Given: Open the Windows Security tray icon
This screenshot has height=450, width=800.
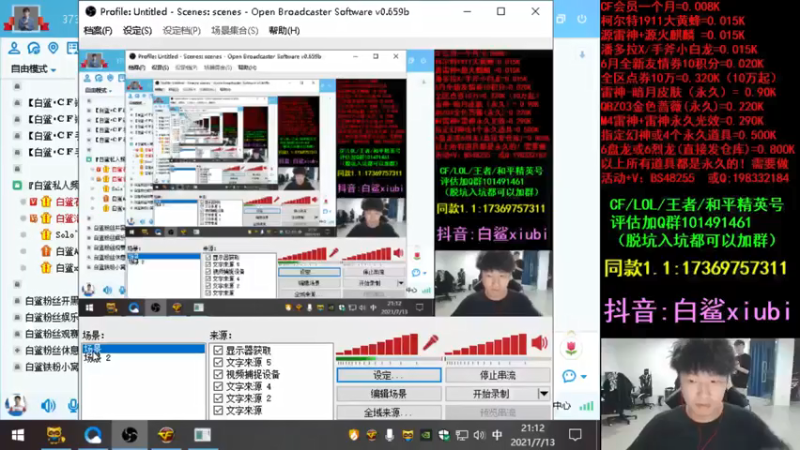Looking at the screenshot, I should (443, 435).
